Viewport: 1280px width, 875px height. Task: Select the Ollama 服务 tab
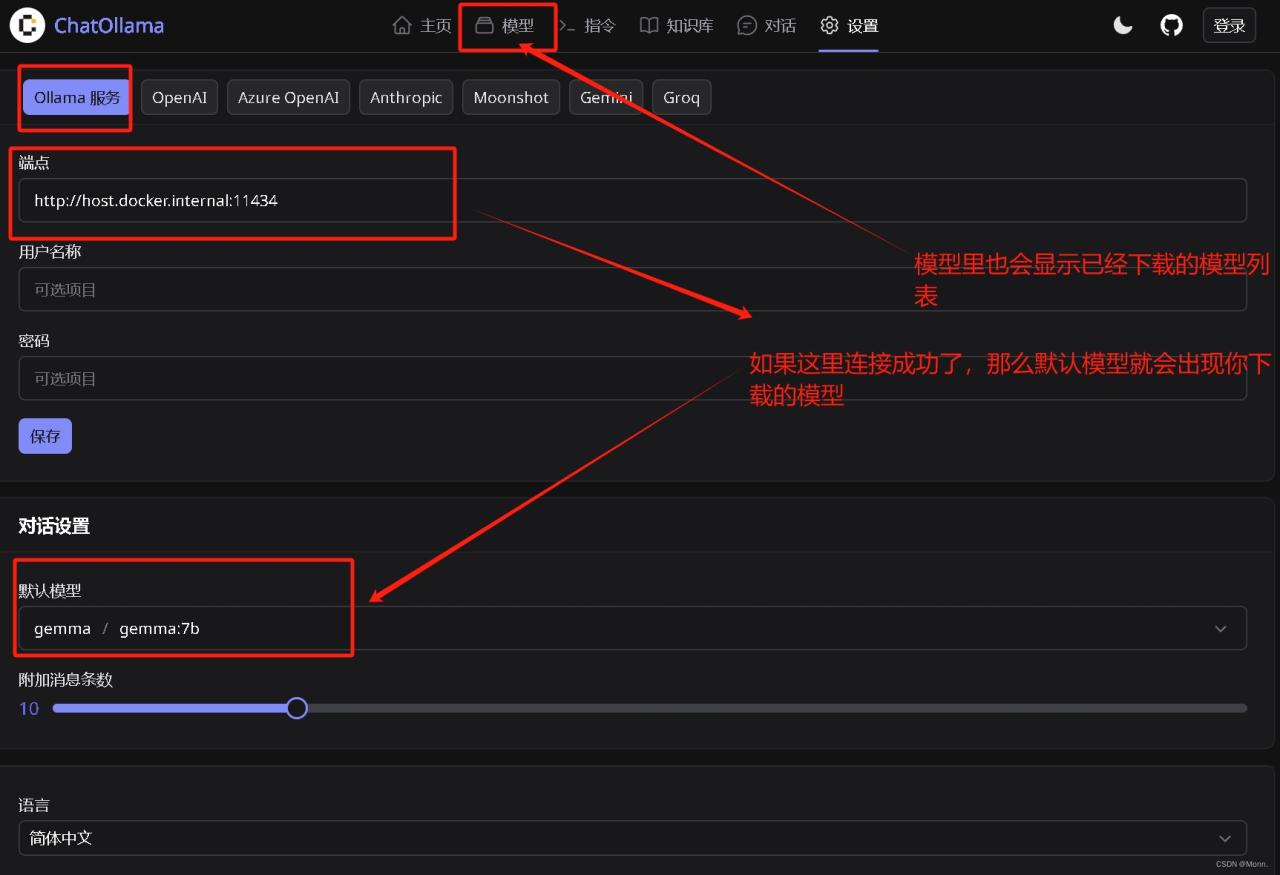tap(77, 98)
